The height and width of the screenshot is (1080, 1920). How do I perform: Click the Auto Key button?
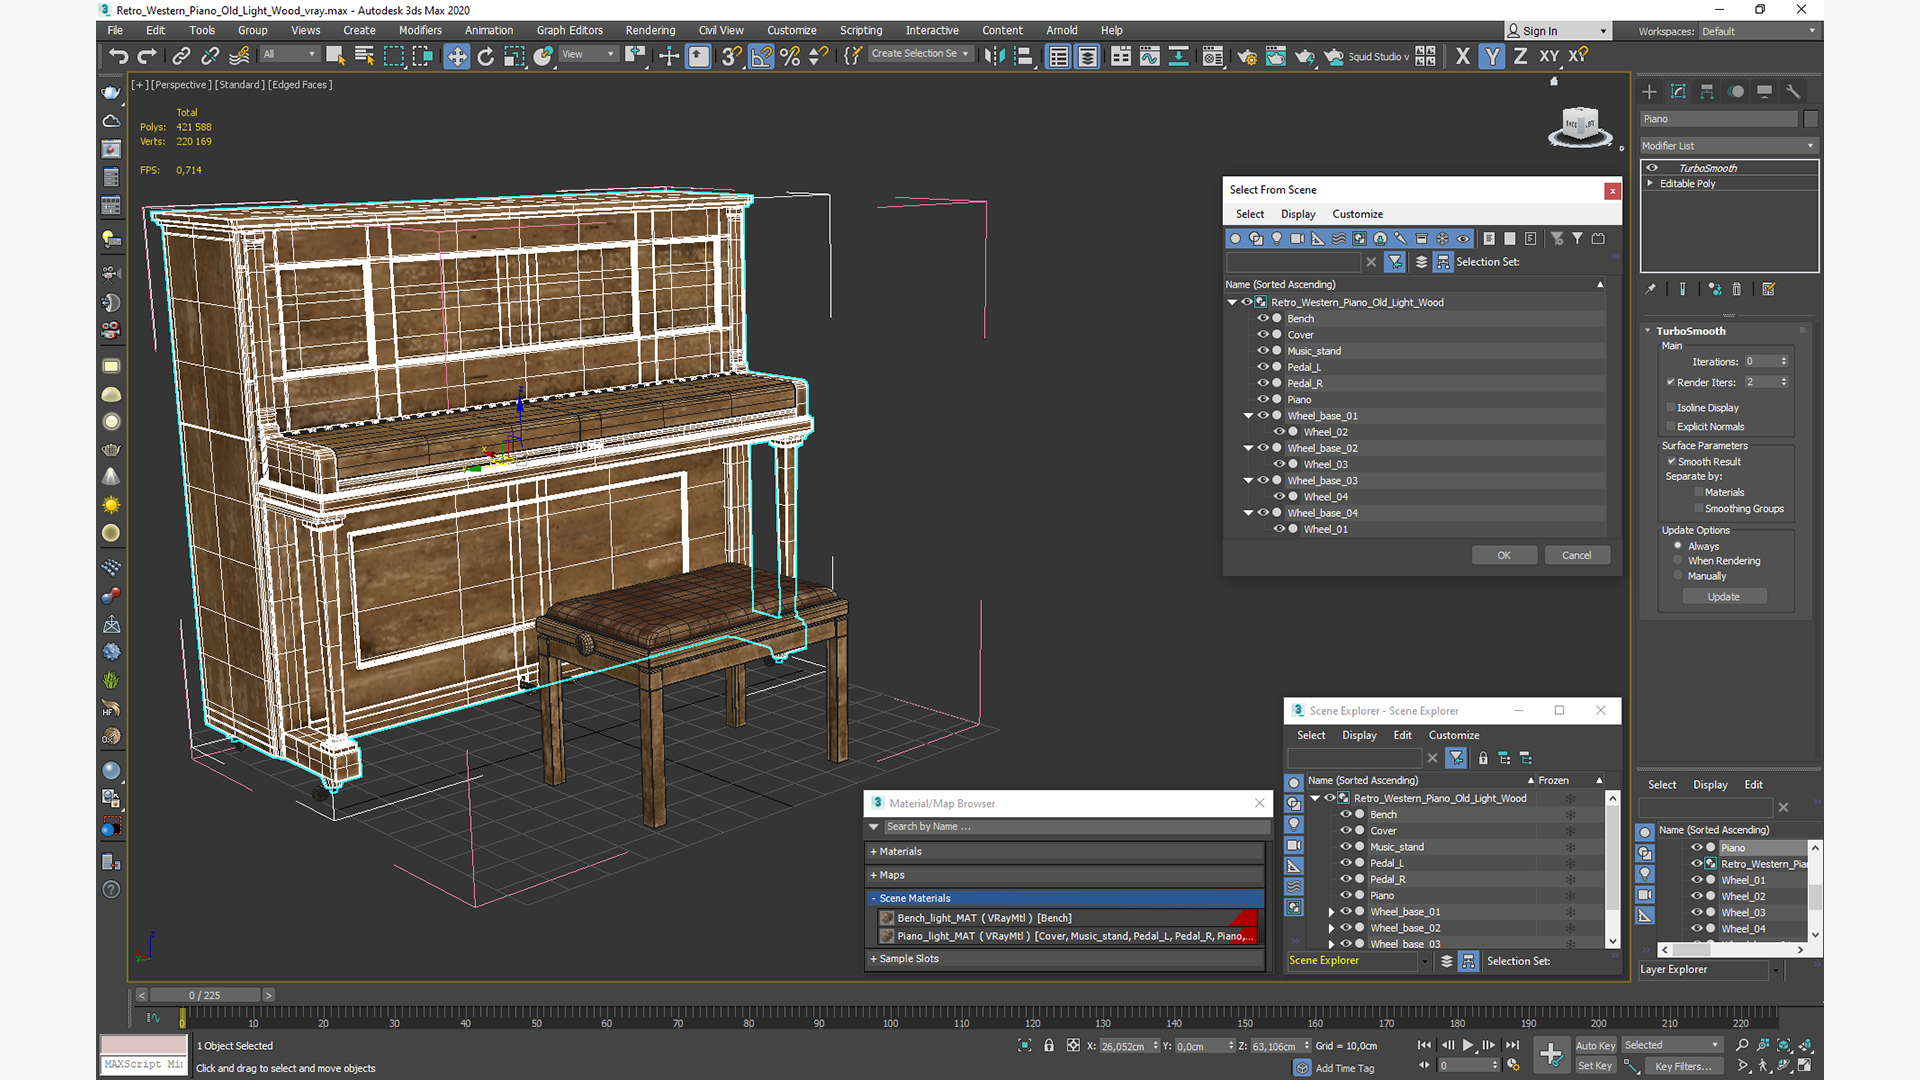(1595, 1046)
